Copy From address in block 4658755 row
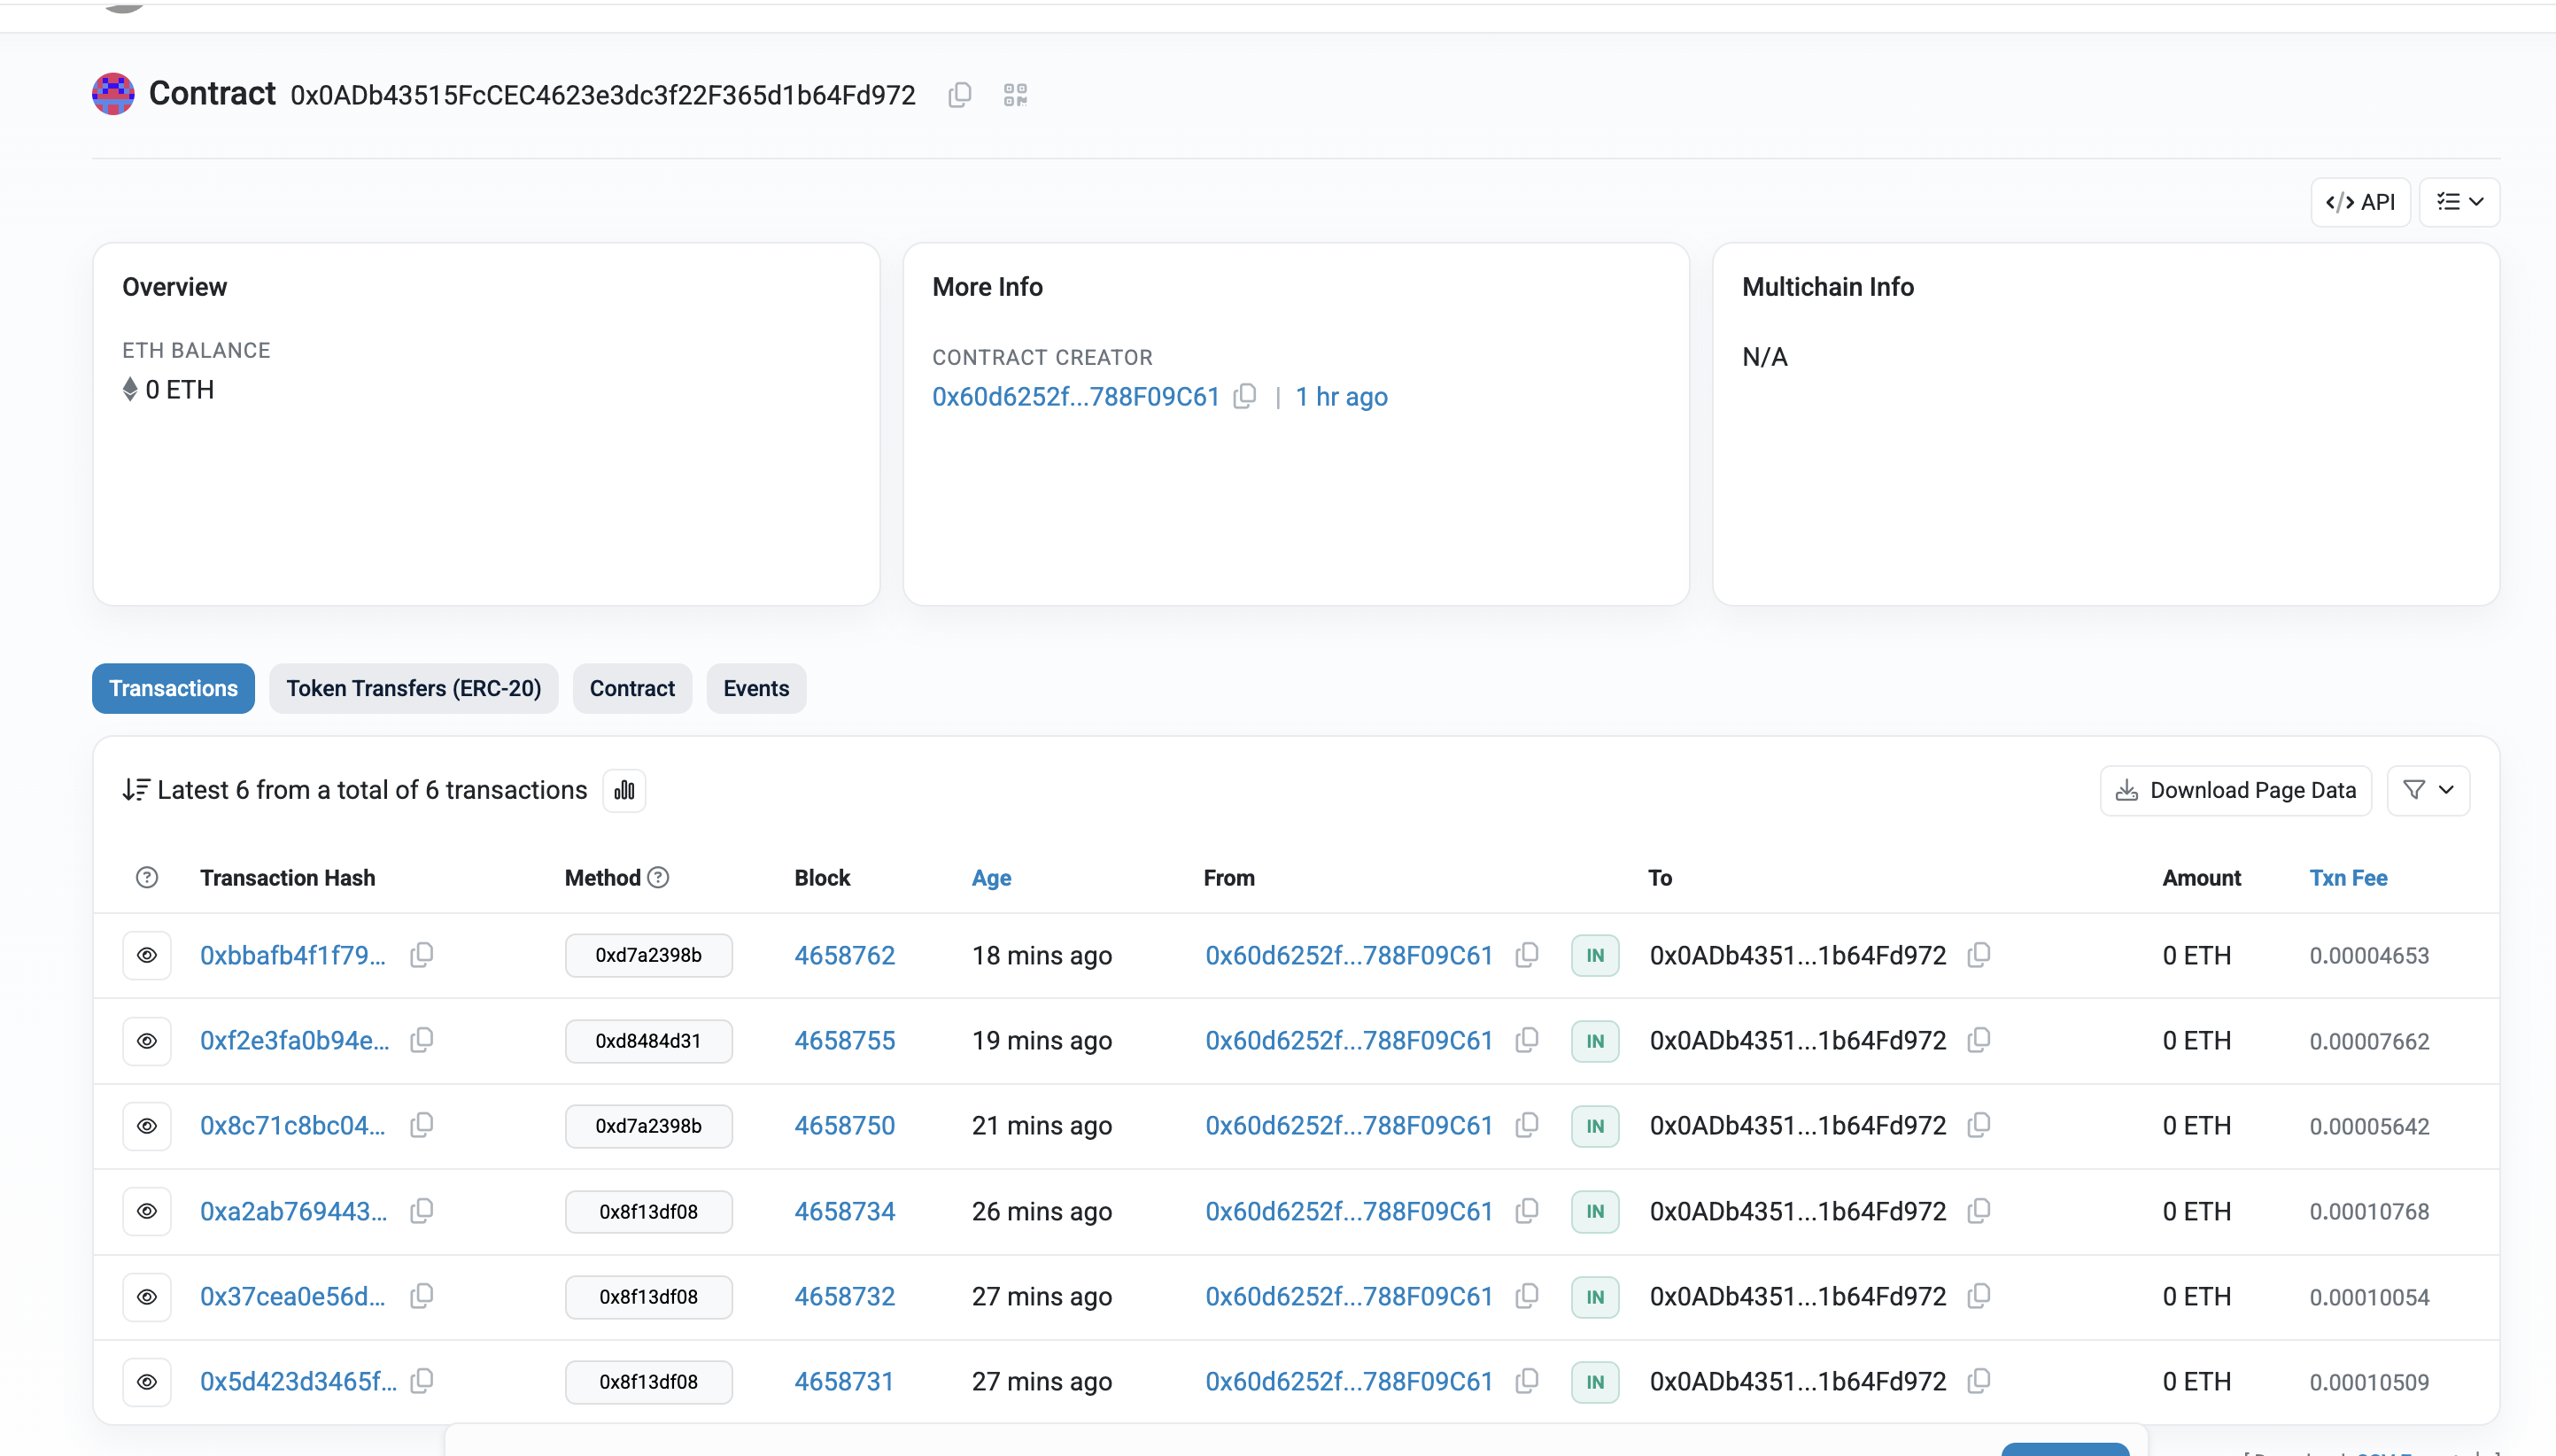The height and width of the screenshot is (1456, 2556). pyautogui.click(x=1526, y=1040)
